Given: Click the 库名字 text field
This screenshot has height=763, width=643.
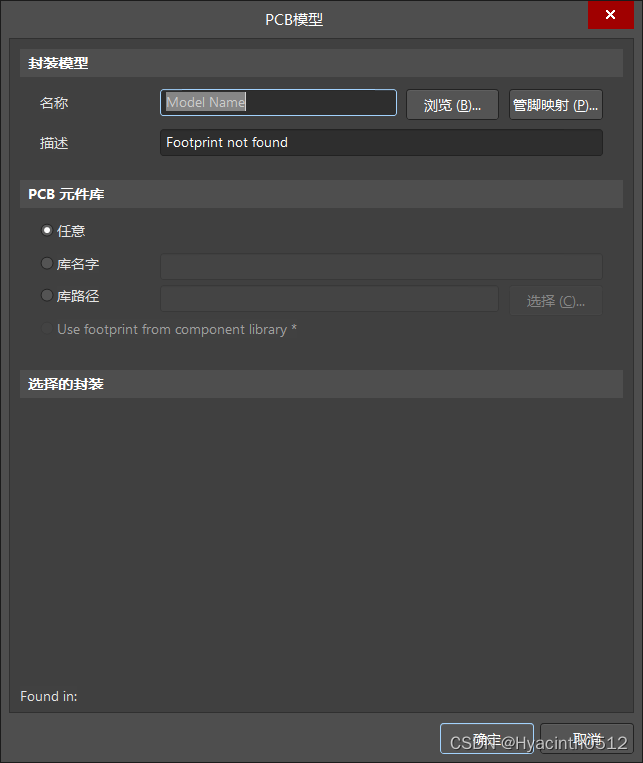Looking at the screenshot, I should [x=381, y=266].
